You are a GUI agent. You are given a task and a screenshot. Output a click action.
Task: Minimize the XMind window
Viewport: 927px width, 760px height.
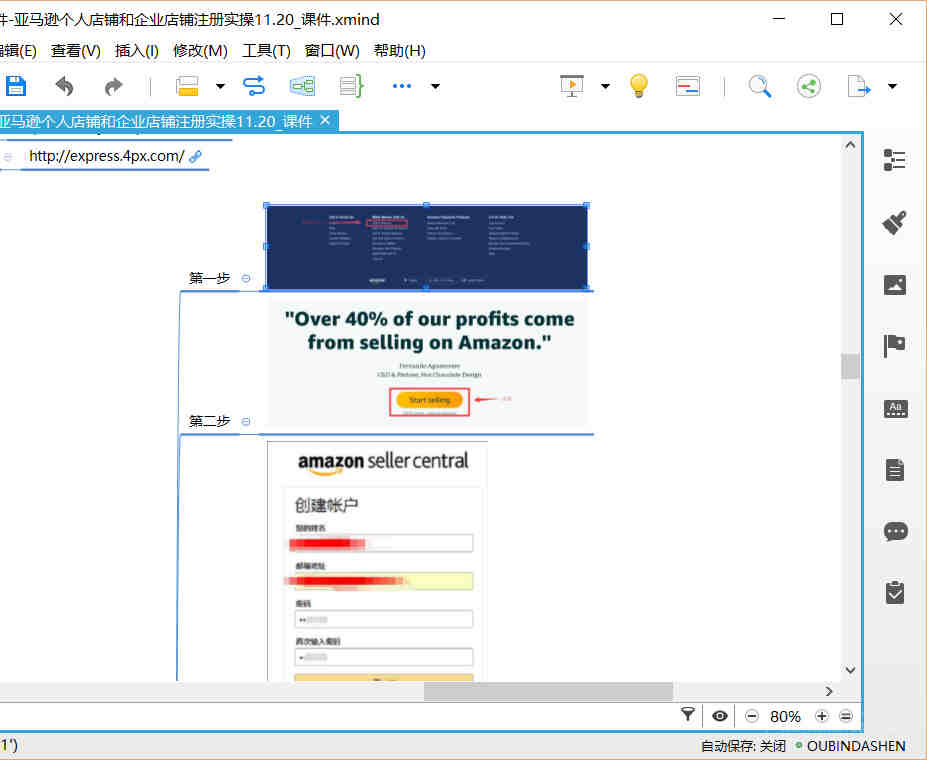pos(779,20)
